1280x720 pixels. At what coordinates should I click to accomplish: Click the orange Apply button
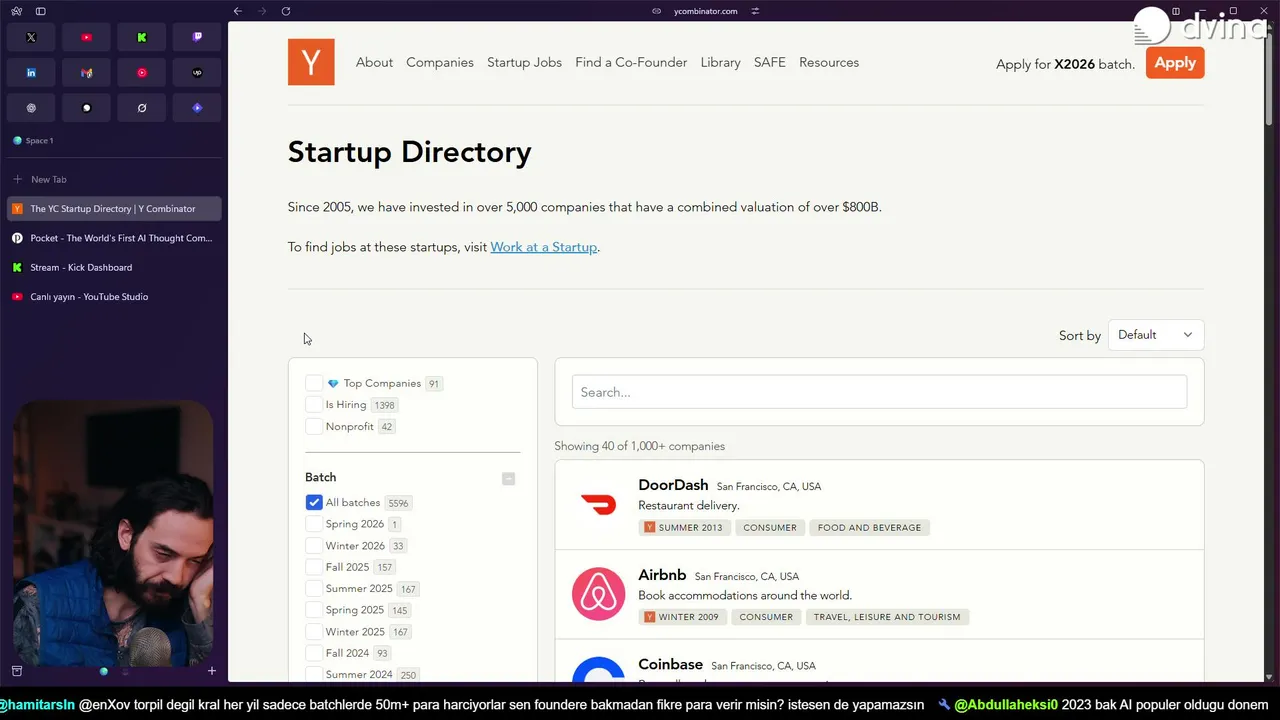1175,62
